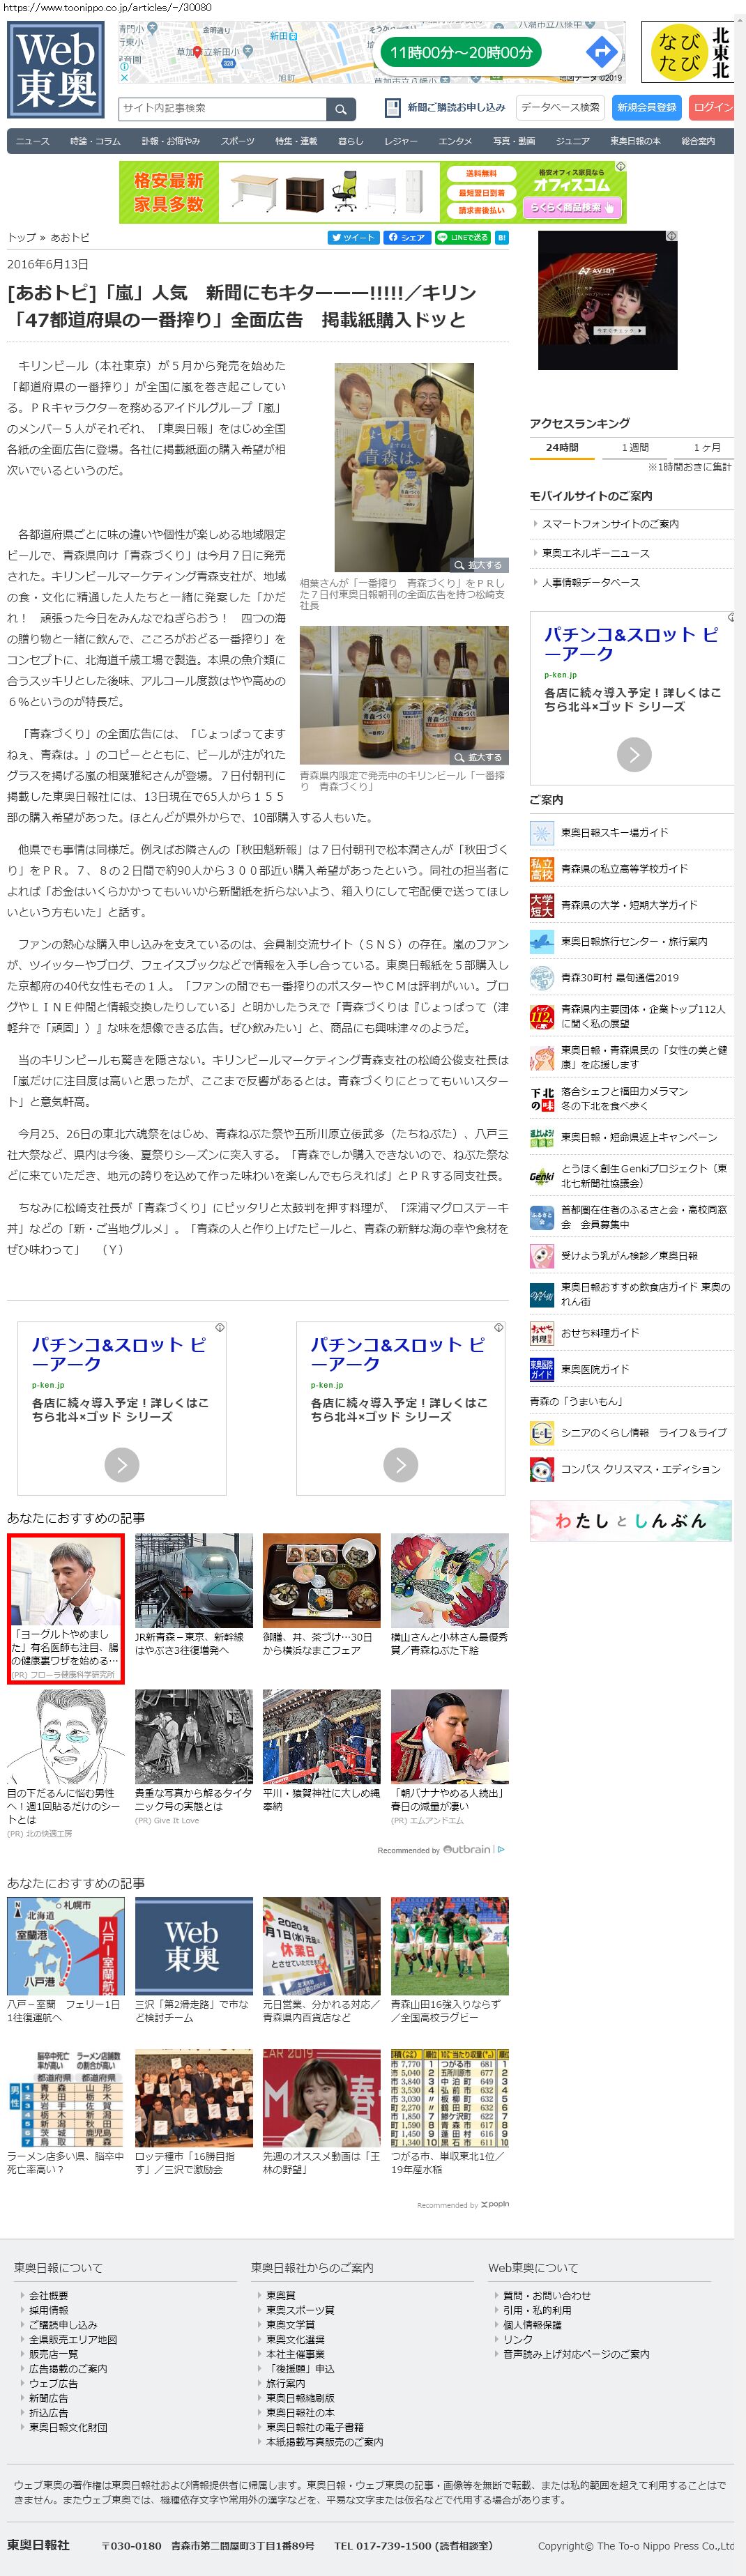Enlarge the newspaper ad photo (拡大する)
Viewport: 746px width, 2576px height.
pos(479,565)
